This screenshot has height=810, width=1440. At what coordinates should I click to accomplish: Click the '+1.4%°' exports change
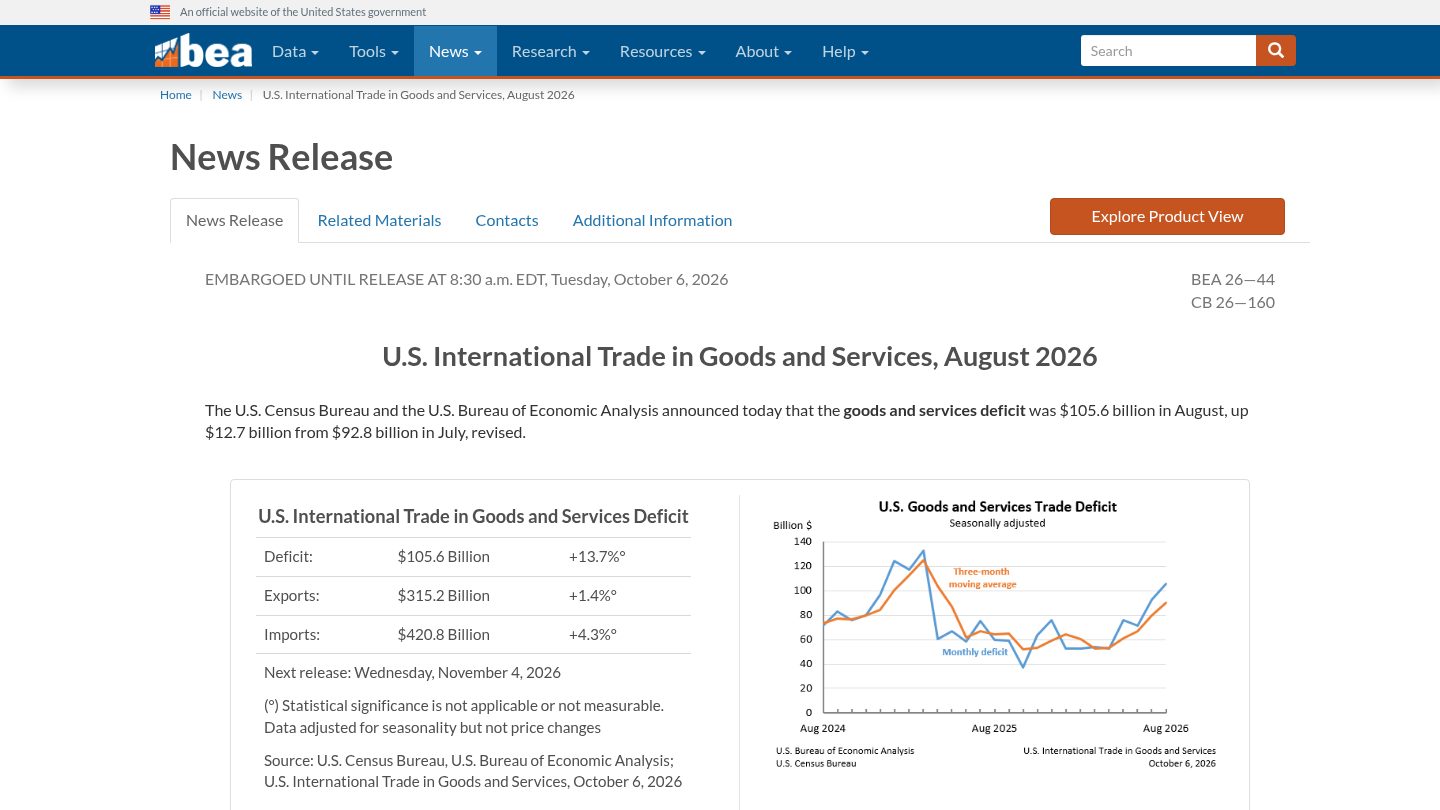point(593,595)
